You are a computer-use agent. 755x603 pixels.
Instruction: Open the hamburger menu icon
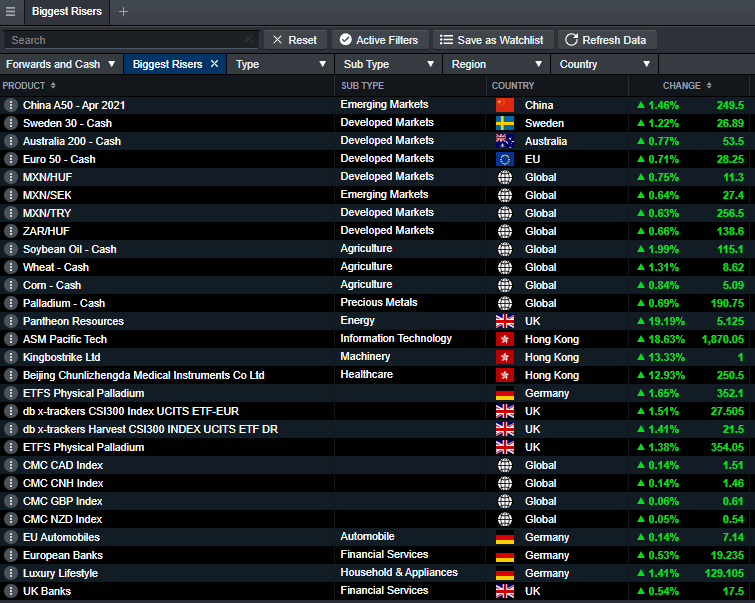pos(10,12)
